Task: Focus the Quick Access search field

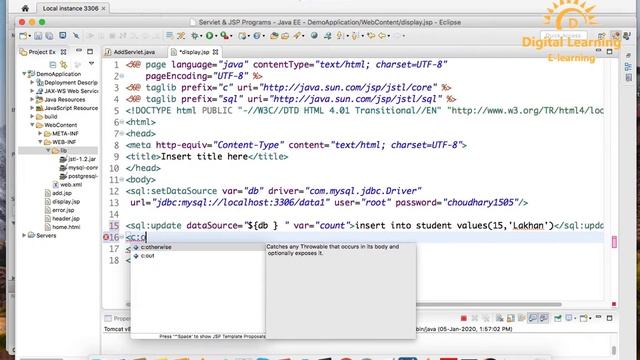Action: (564, 36)
